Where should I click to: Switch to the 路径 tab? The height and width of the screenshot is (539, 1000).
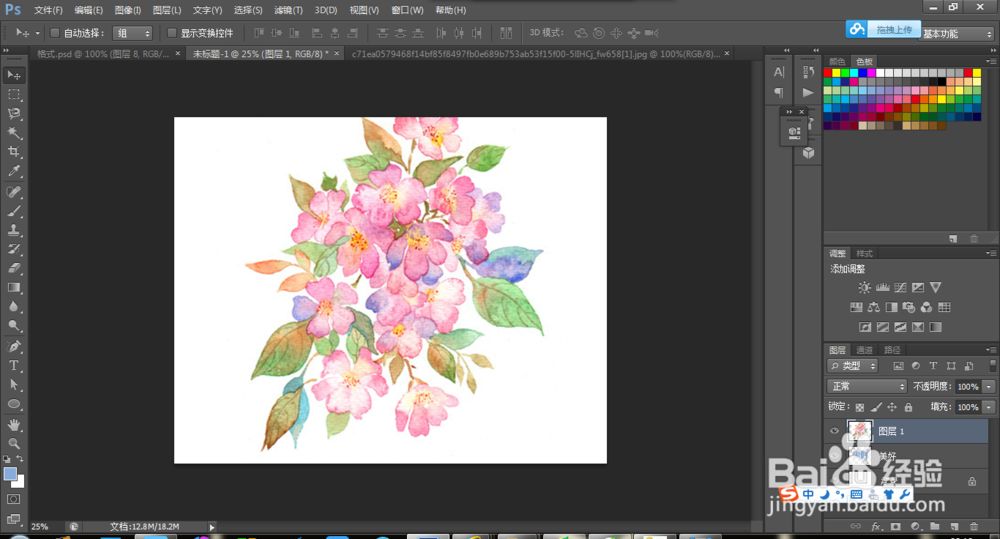click(892, 350)
